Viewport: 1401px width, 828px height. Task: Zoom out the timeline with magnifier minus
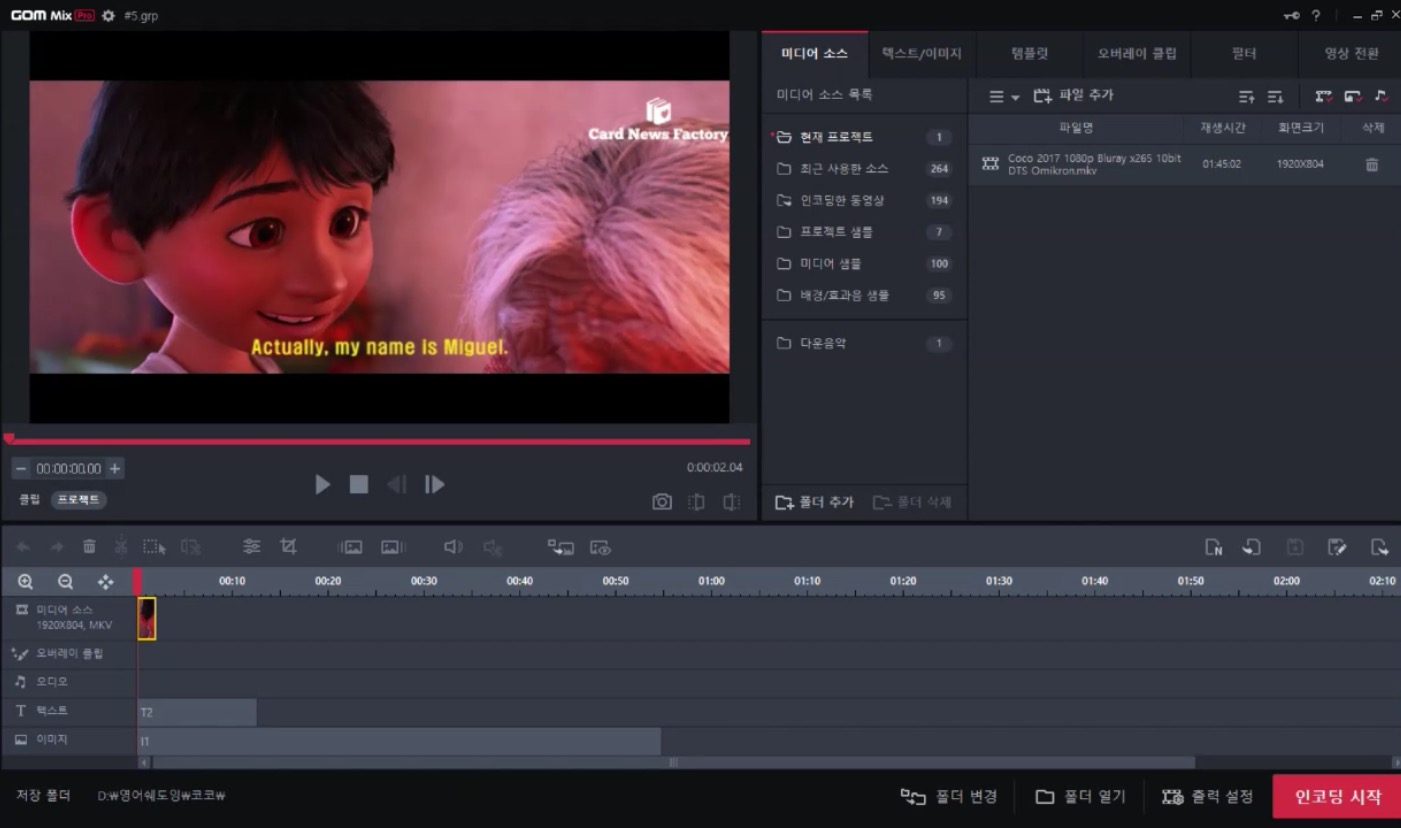point(65,581)
